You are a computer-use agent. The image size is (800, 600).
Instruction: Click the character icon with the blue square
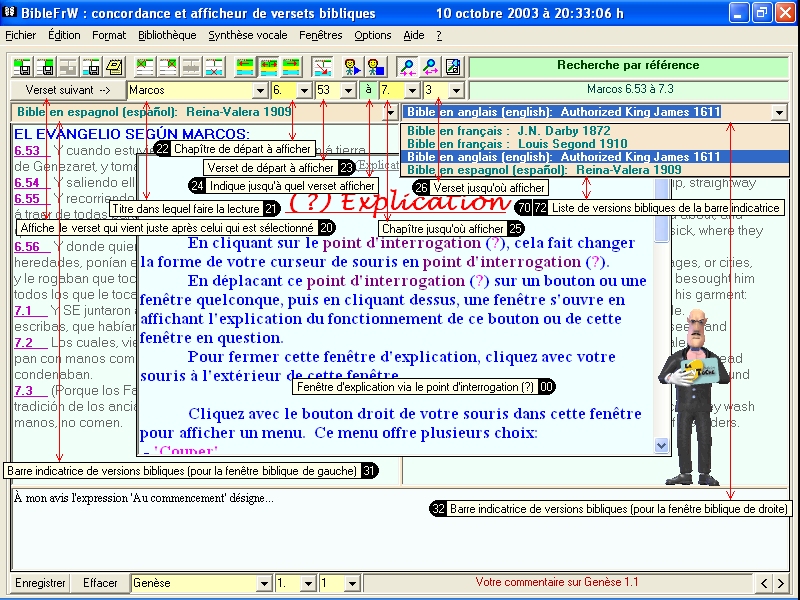coord(374,67)
